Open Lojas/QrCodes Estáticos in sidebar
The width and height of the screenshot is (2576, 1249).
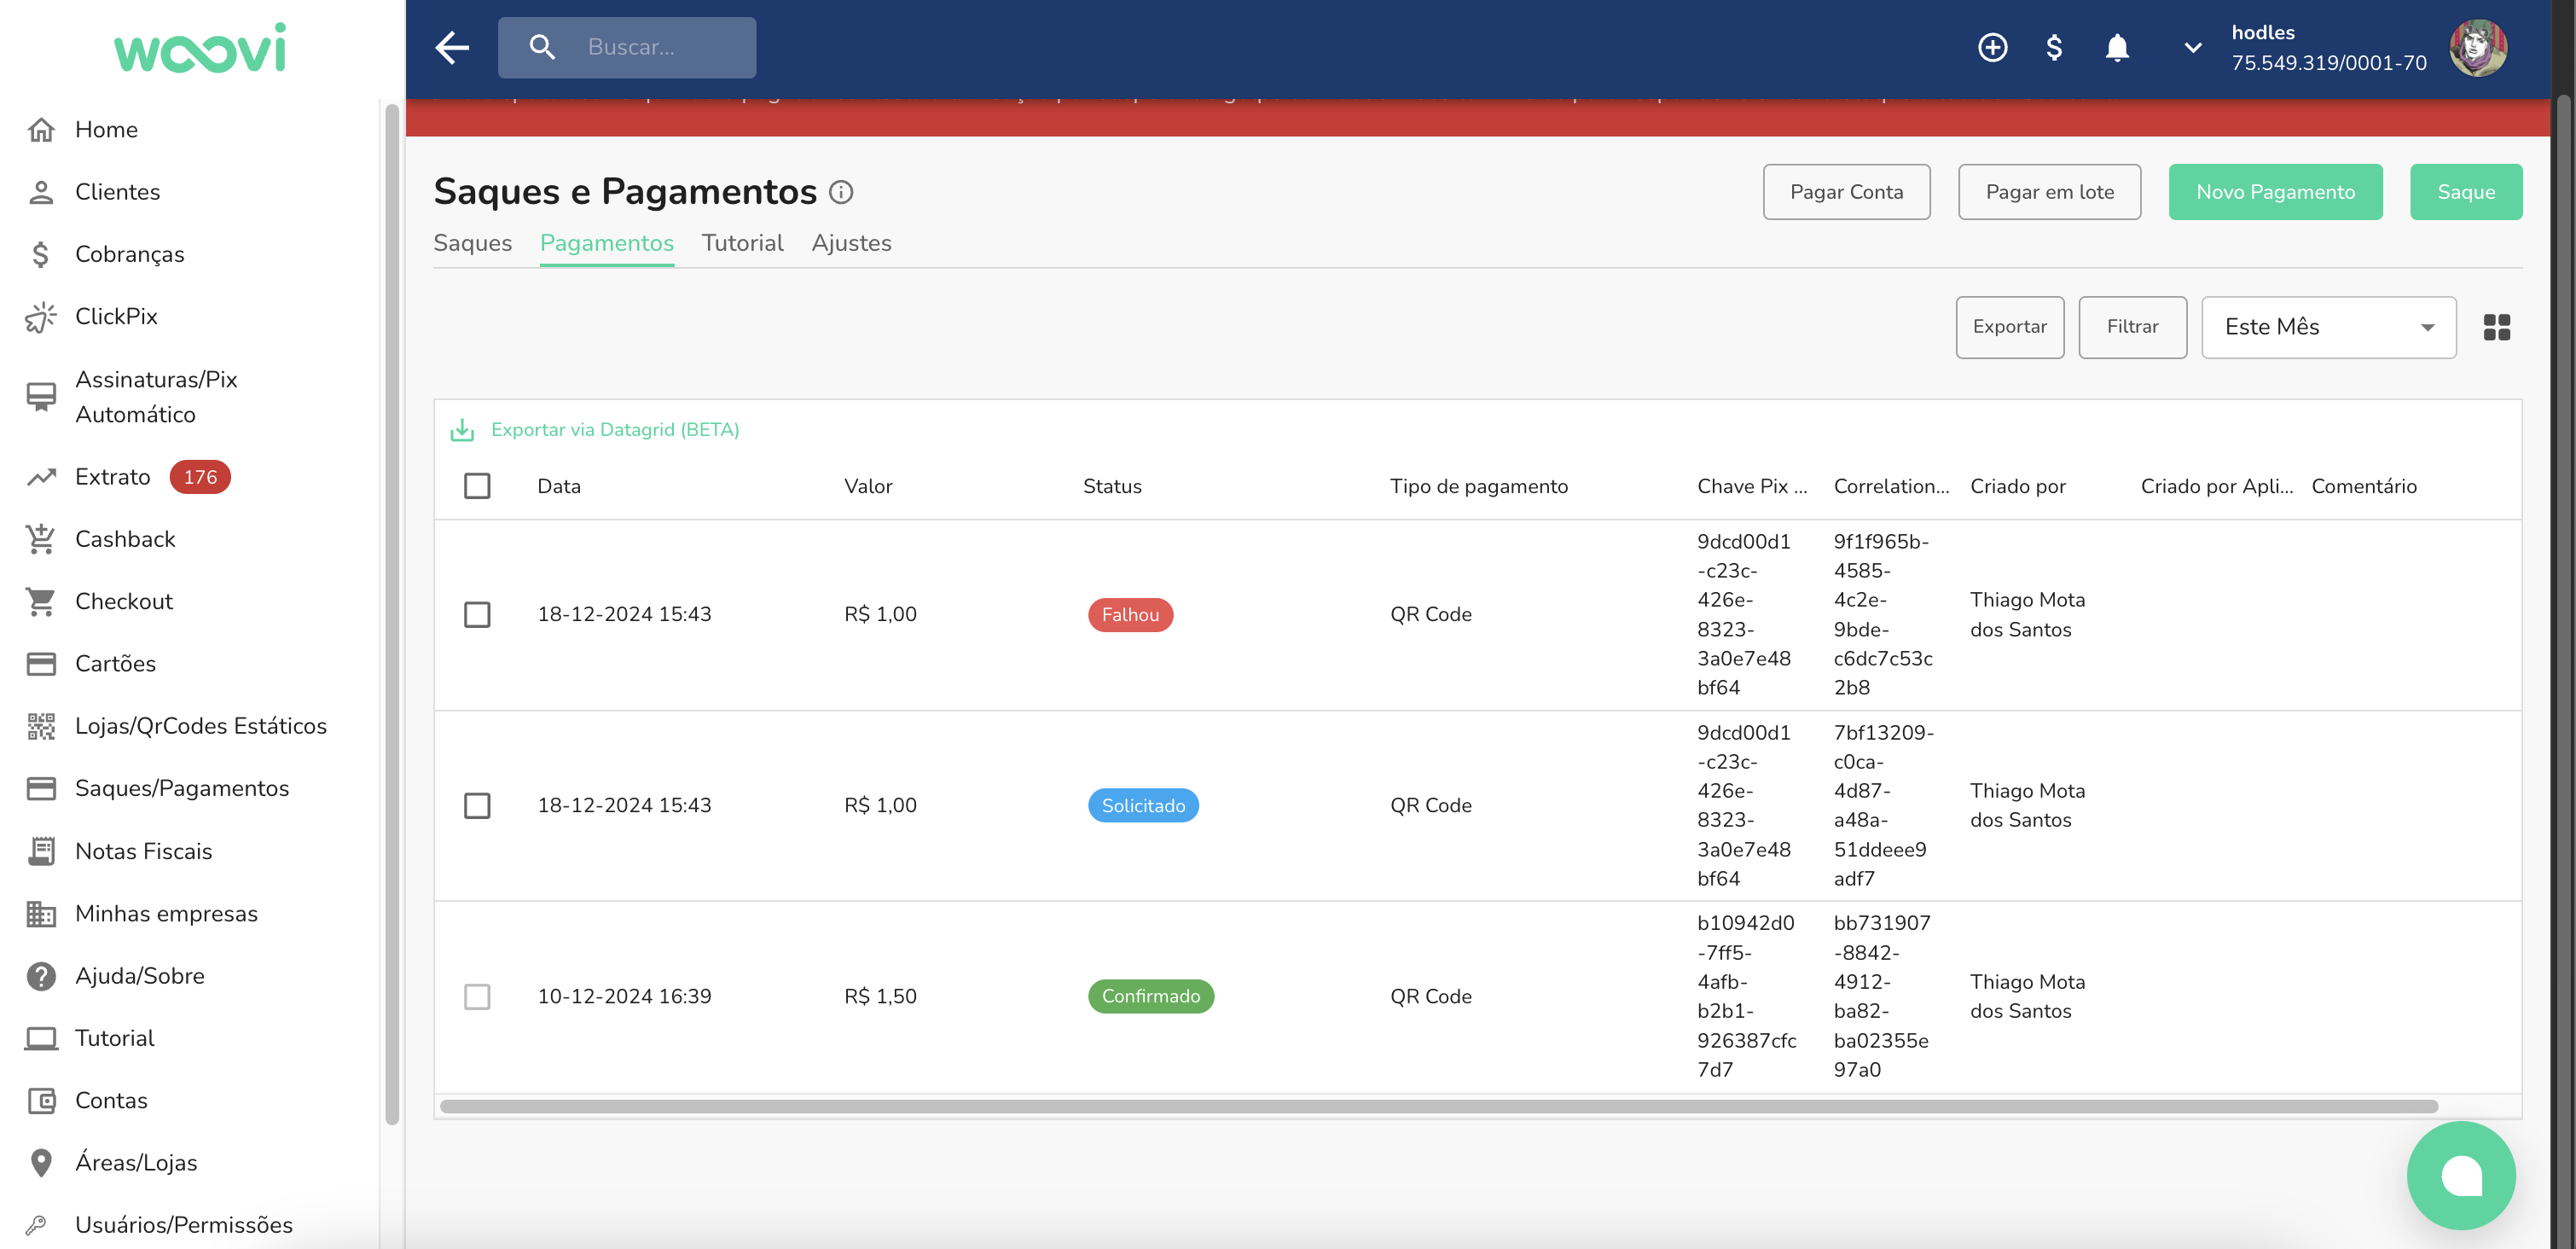tap(200, 726)
